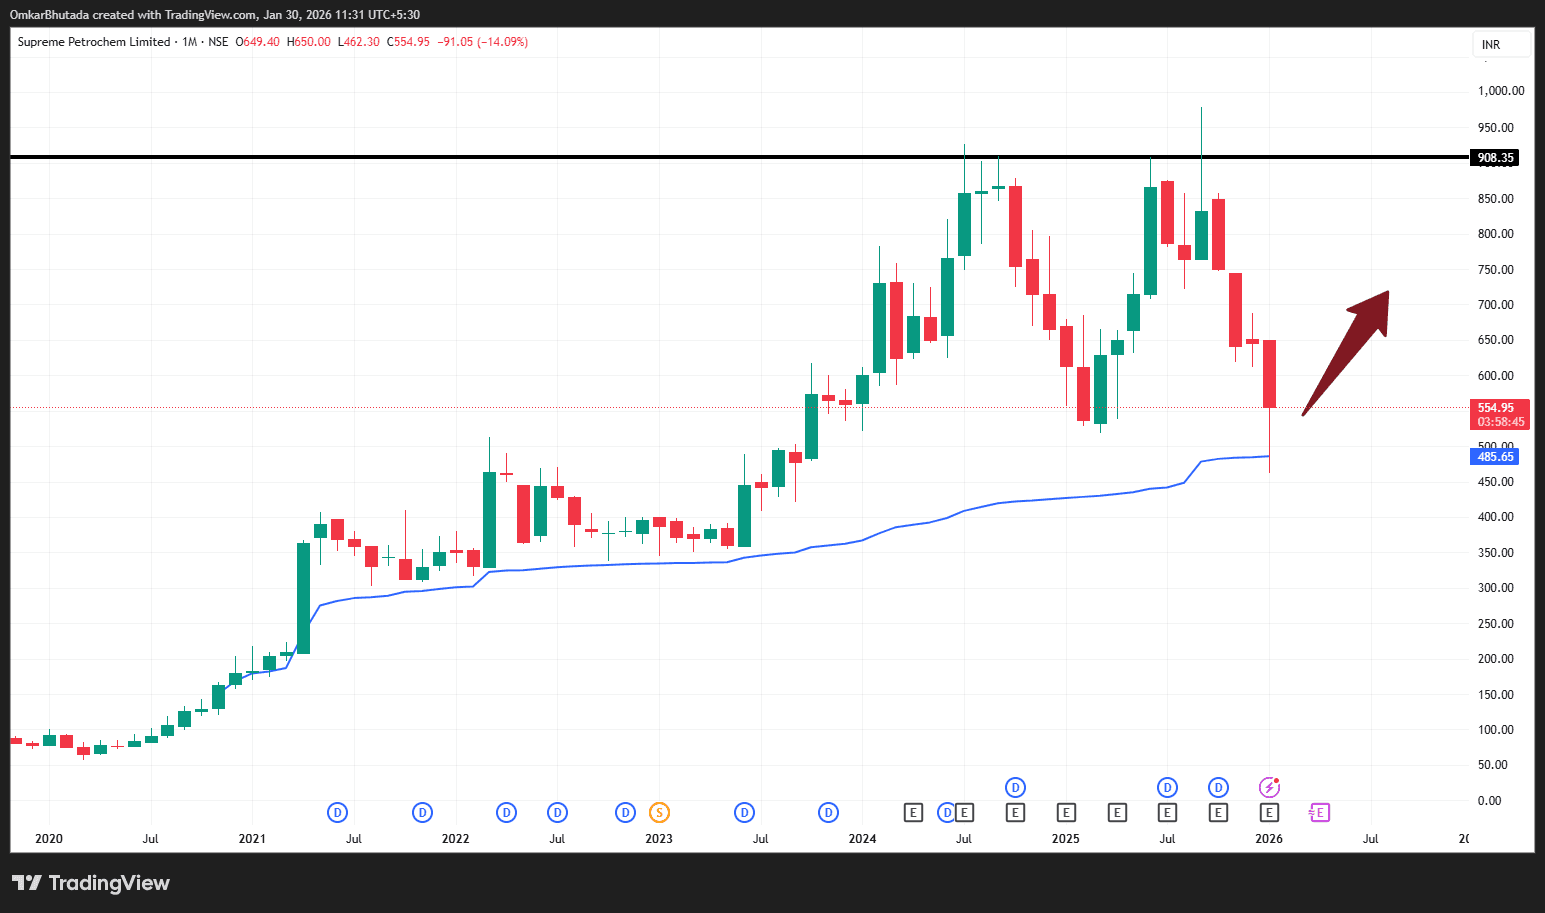Click the earnings marker in early 2024
The image size is (1545, 913).
[913, 812]
